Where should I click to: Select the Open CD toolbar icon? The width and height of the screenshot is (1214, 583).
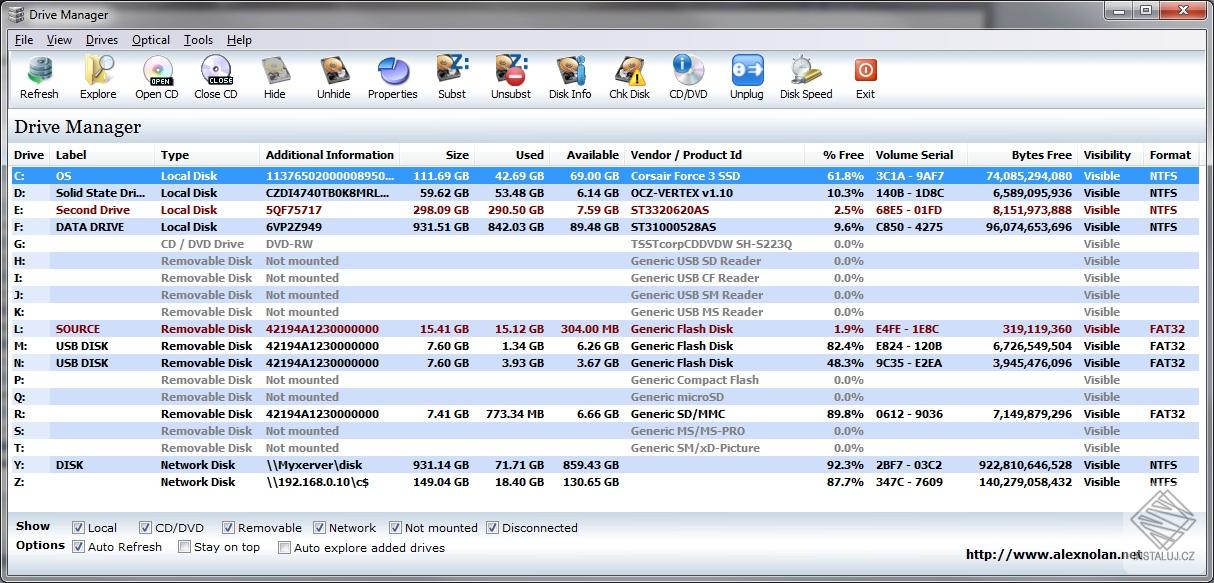point(156,76)
